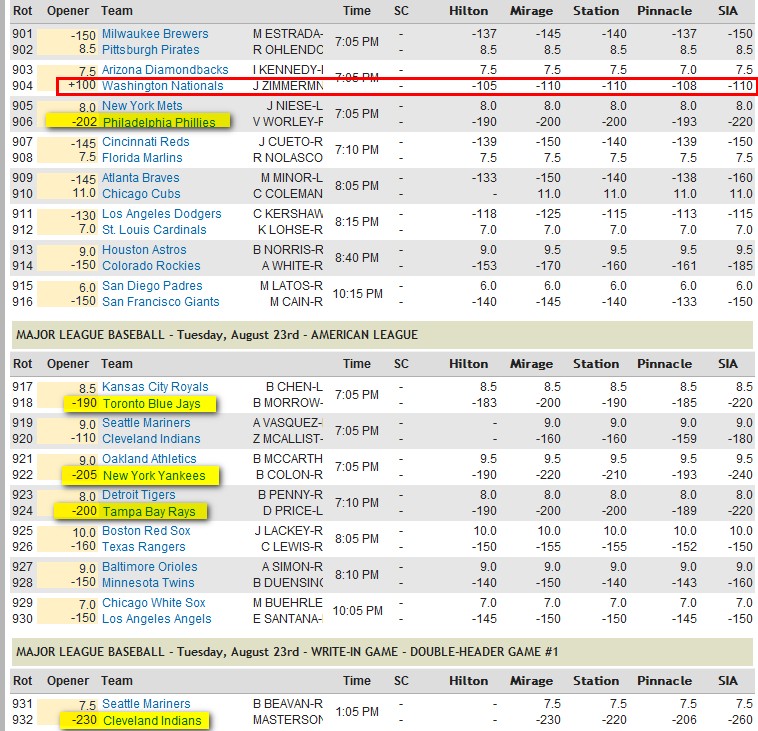This screenshot has width=758, height=731.
Task: Click SIA header in top table
Action: 728,11
